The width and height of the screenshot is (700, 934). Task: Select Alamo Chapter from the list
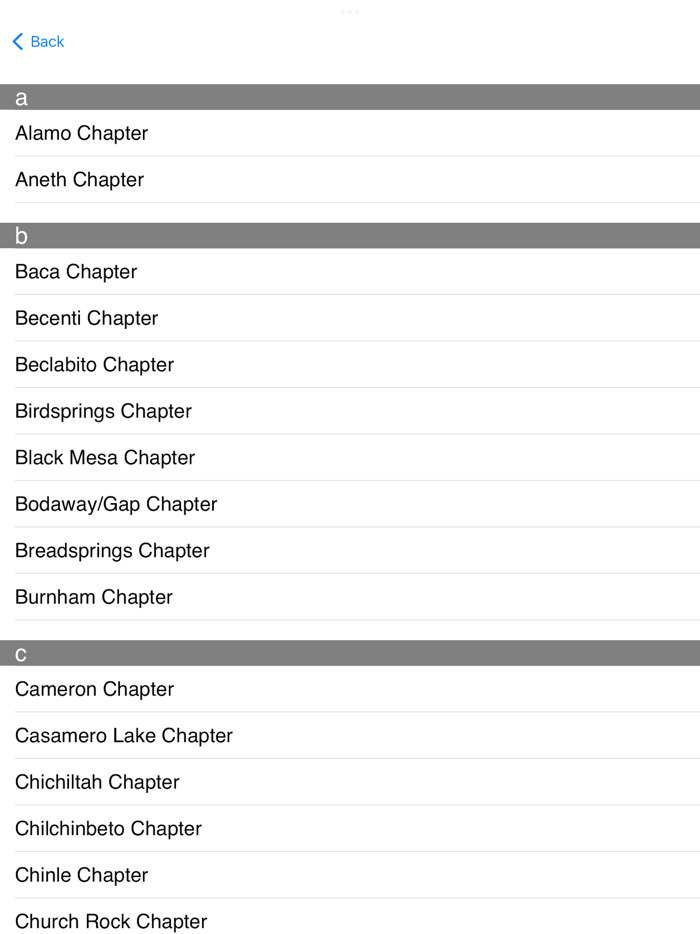[x=81, y=133]
